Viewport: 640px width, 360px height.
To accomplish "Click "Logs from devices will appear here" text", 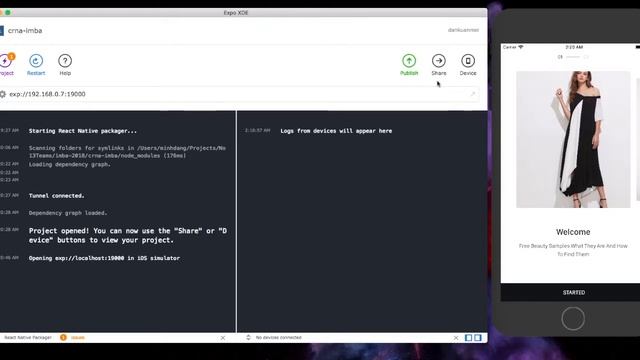I will (x=336, y=131).
